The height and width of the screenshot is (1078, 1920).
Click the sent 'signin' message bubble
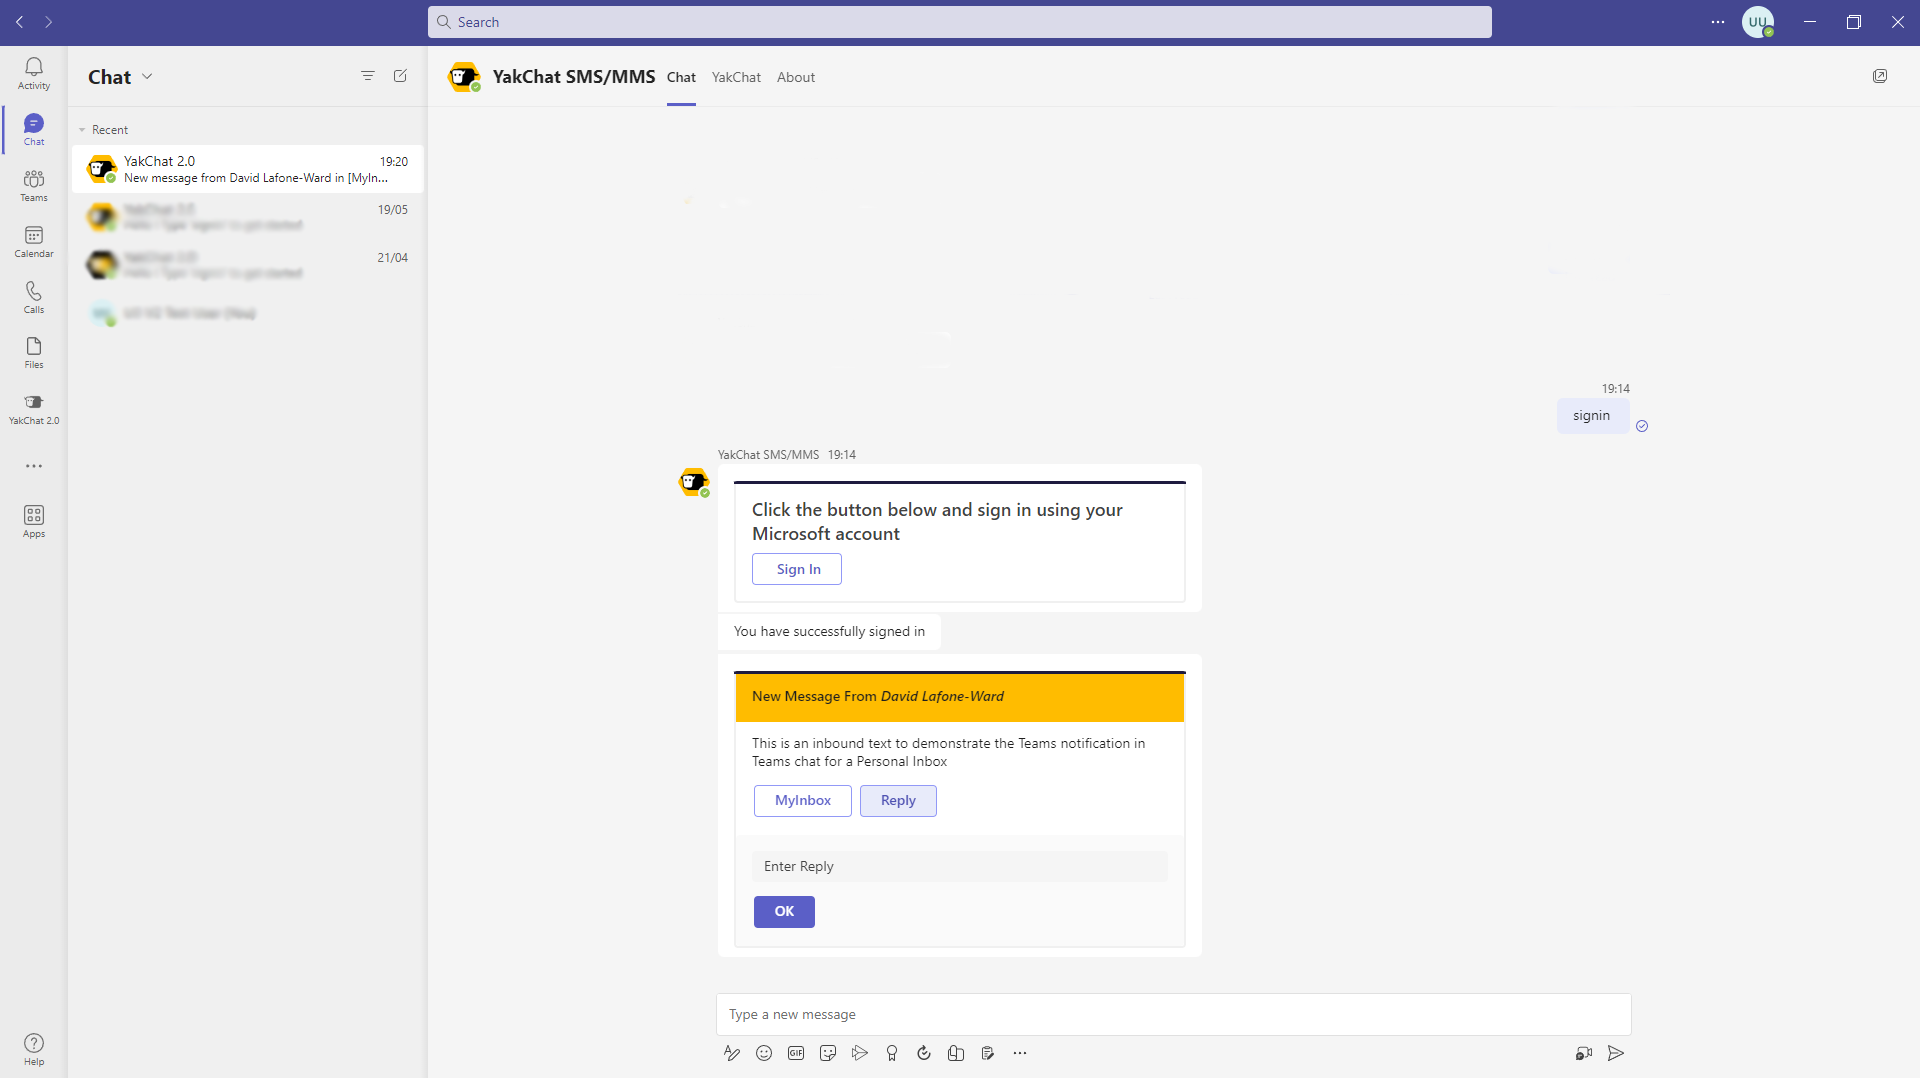coord(1592,416)
